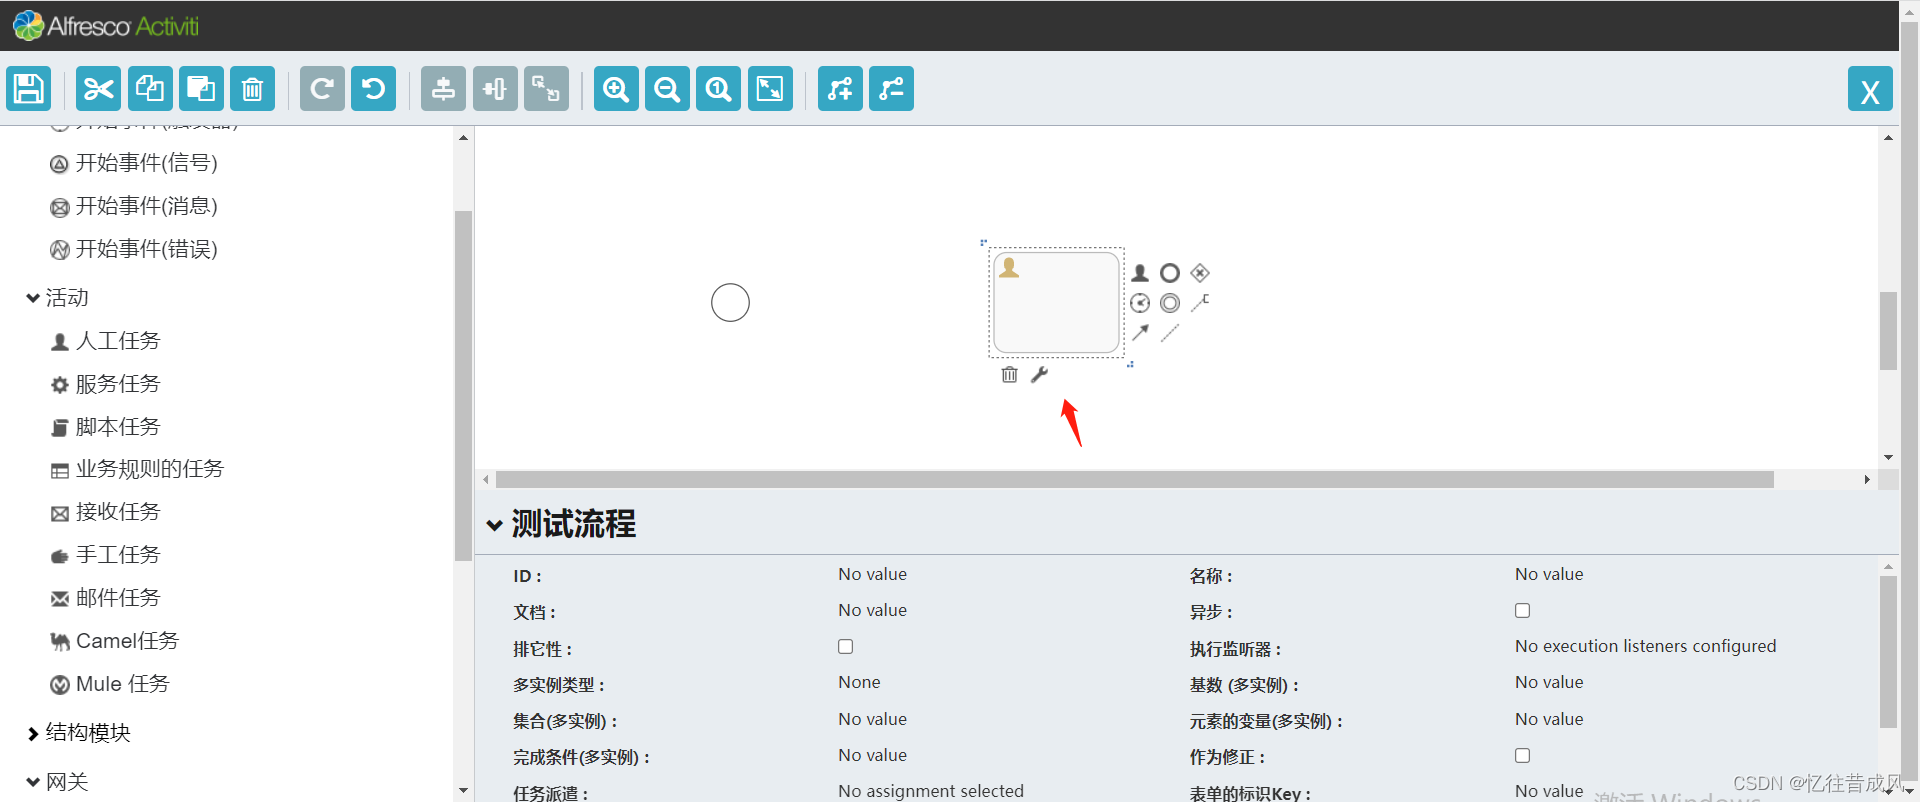Viewport: 1920px width, 802px height.
Task: Pick 开始事件(信号) from the palette
Action: [x=134, y=163]
